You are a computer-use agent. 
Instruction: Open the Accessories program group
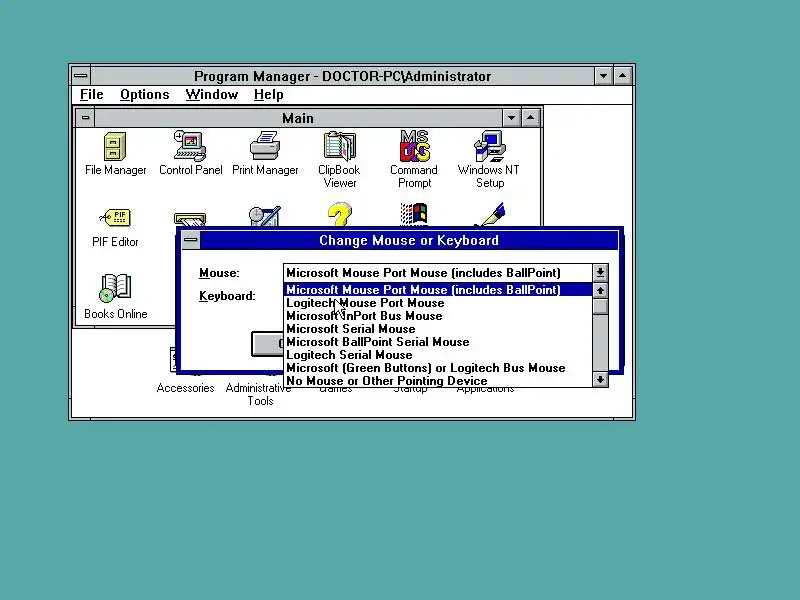tap(185, 388)
